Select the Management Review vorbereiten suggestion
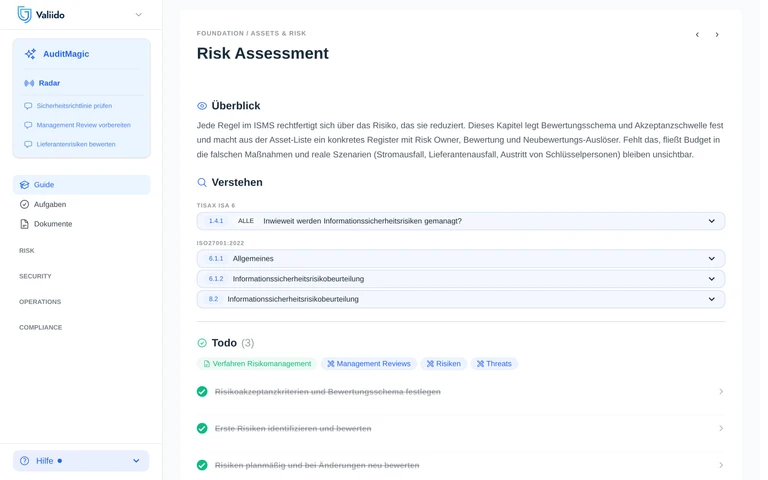The height and width of the screenshot is (480, 768). pyautogui.click(x=83, y=125)
